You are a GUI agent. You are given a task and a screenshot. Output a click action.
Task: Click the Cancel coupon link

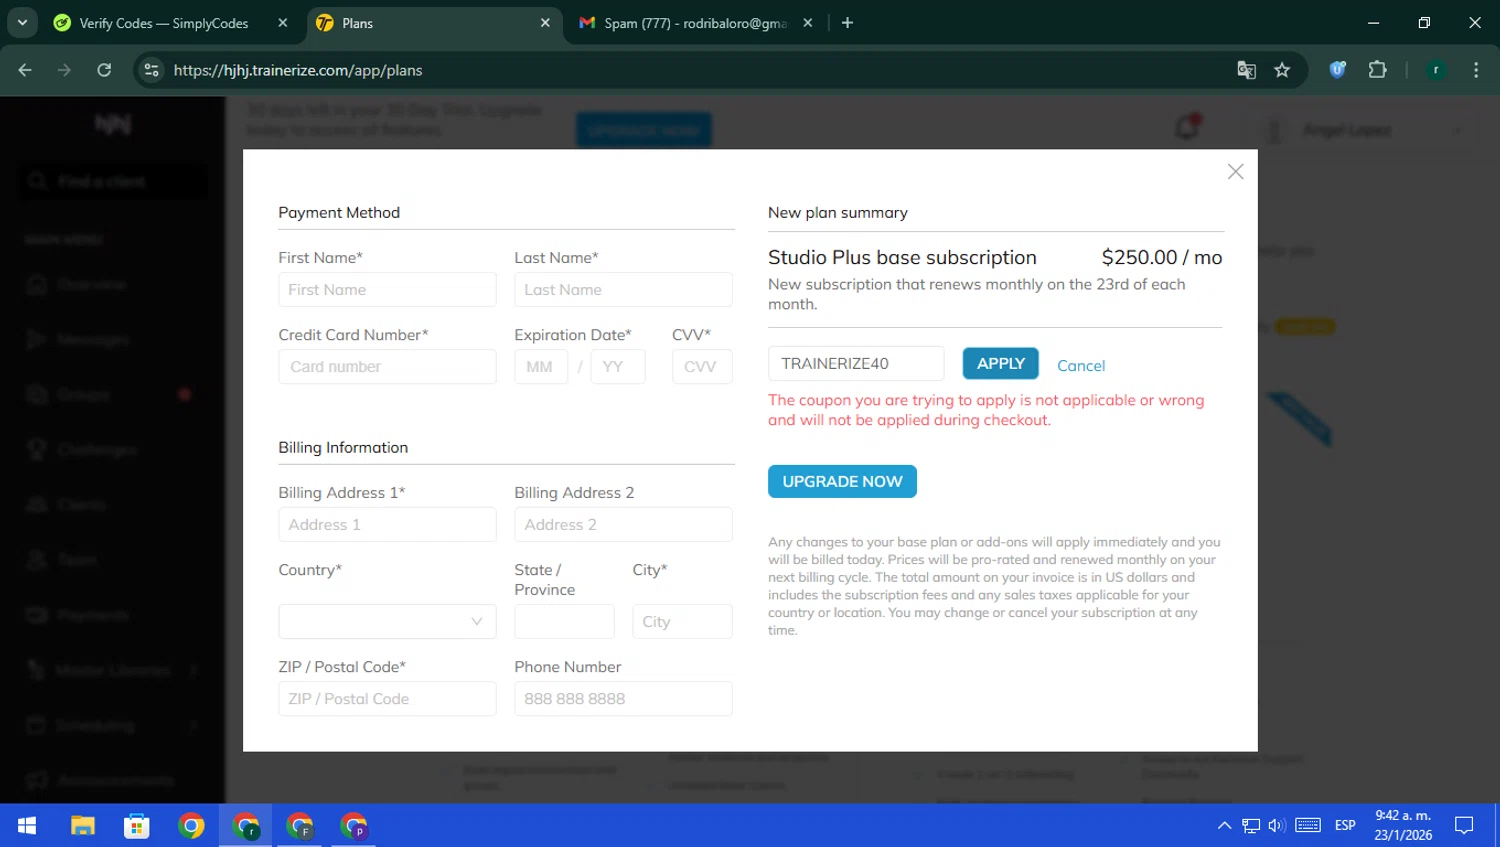(1081, 366)
